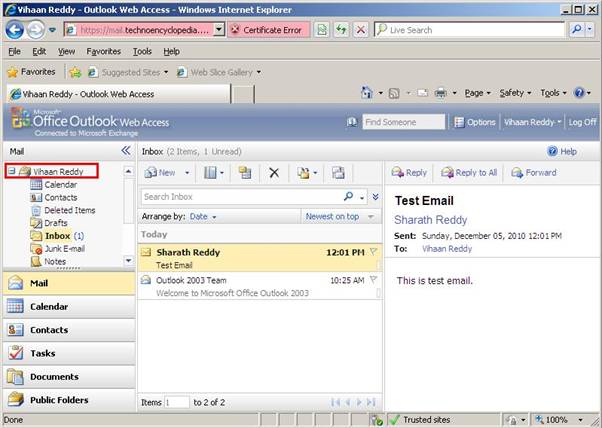Open the Contacts navigation button
Image resolution: width=602 pixels, height=428 pixels.
pyautogui.click(x=69, y=330)
